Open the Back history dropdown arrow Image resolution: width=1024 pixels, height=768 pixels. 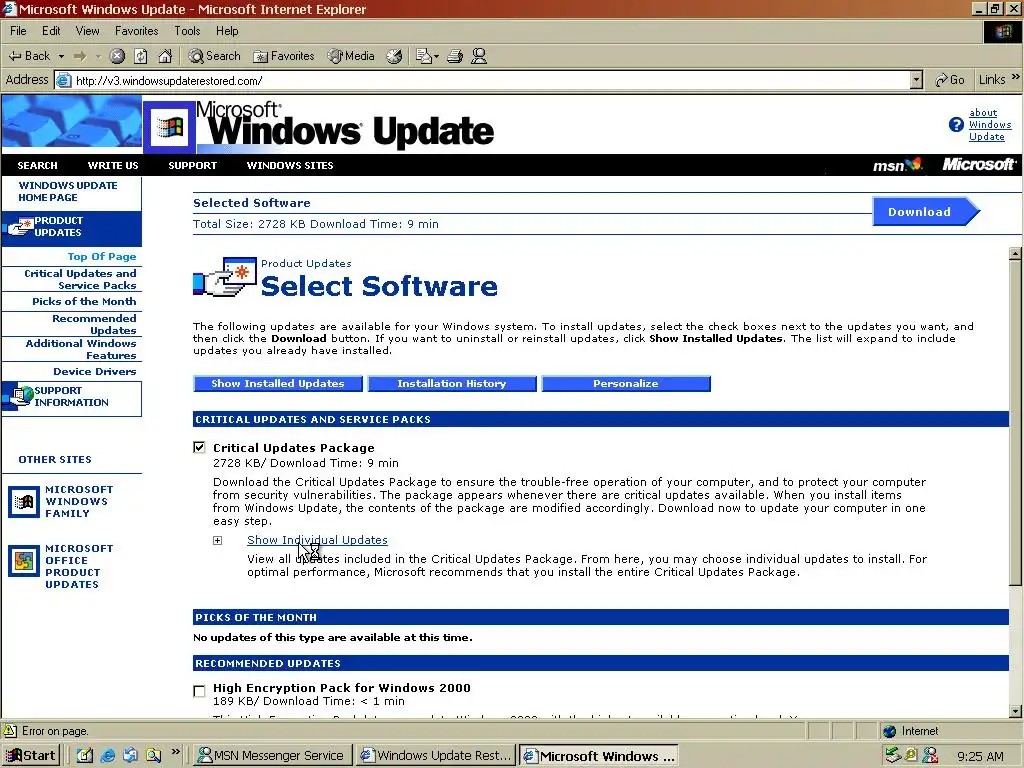pos(61,57)
